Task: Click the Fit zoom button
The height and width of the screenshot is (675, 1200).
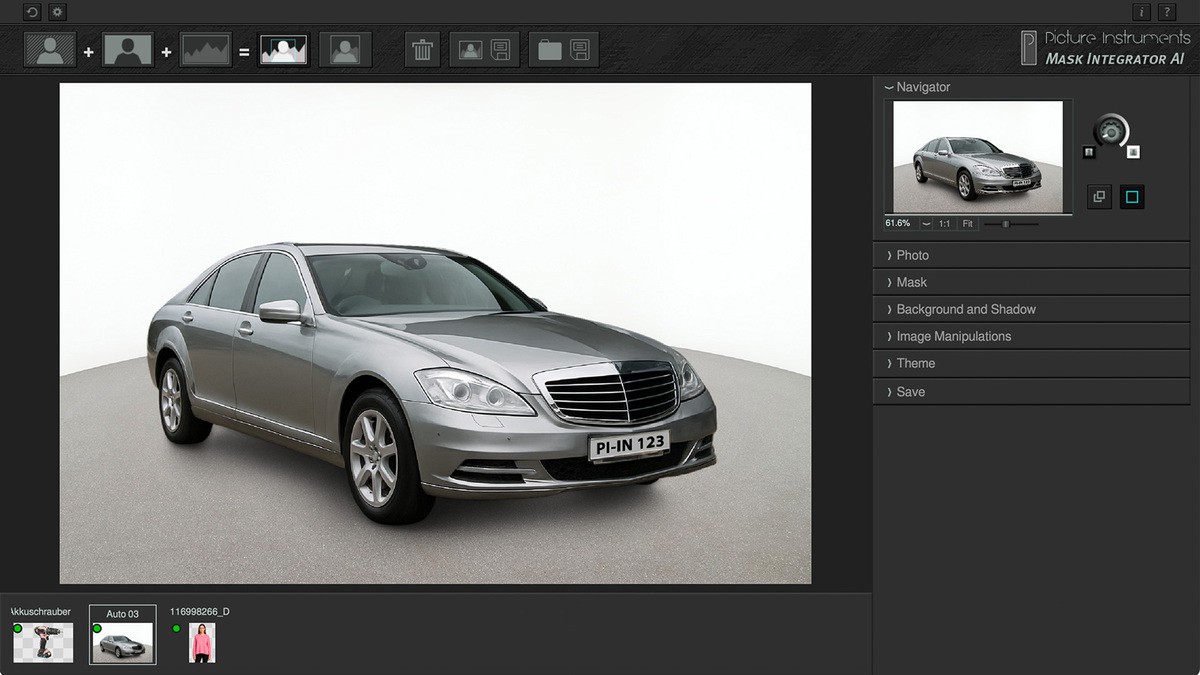Action: pos(968,224)
